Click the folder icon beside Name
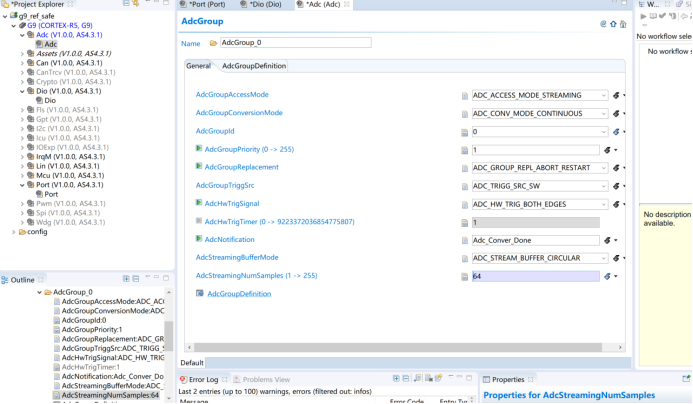693x404 pixels. tap(213, 43)
